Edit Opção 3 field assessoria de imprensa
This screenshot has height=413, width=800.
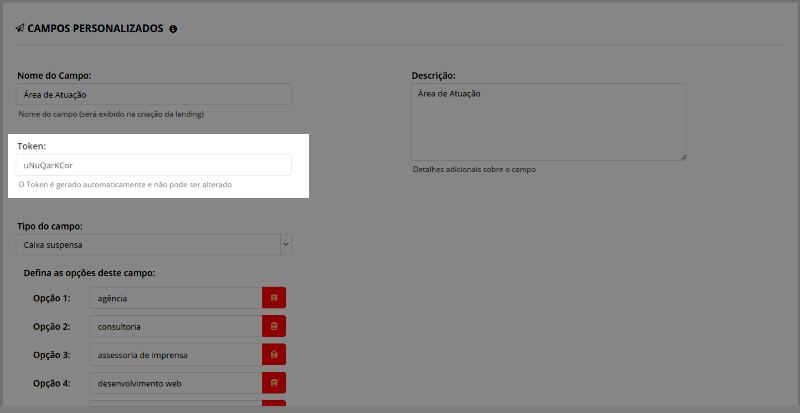click(x=176, y=354)
